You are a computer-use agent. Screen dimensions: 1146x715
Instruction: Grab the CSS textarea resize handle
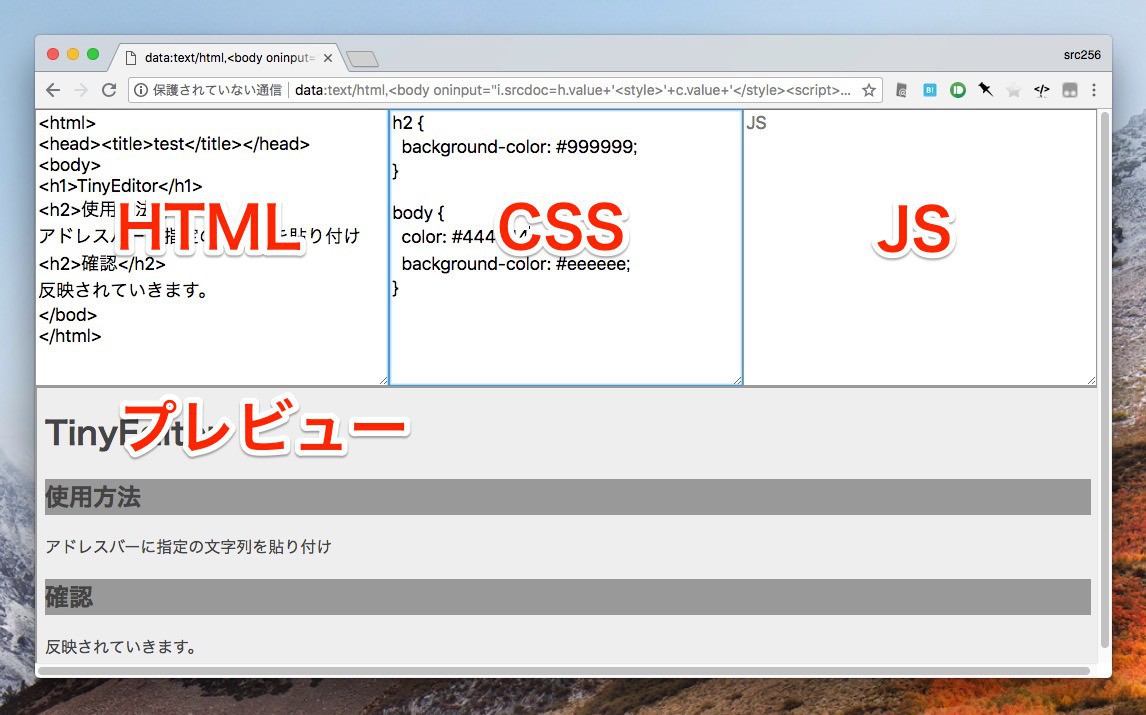coord(737,380)
